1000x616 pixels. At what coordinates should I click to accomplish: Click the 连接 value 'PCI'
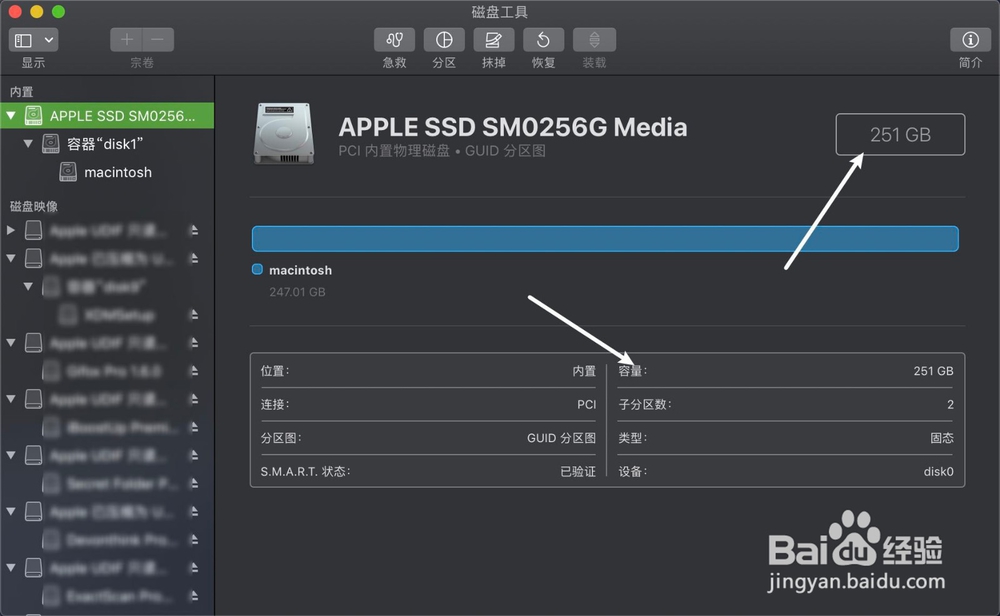(586, 404)
